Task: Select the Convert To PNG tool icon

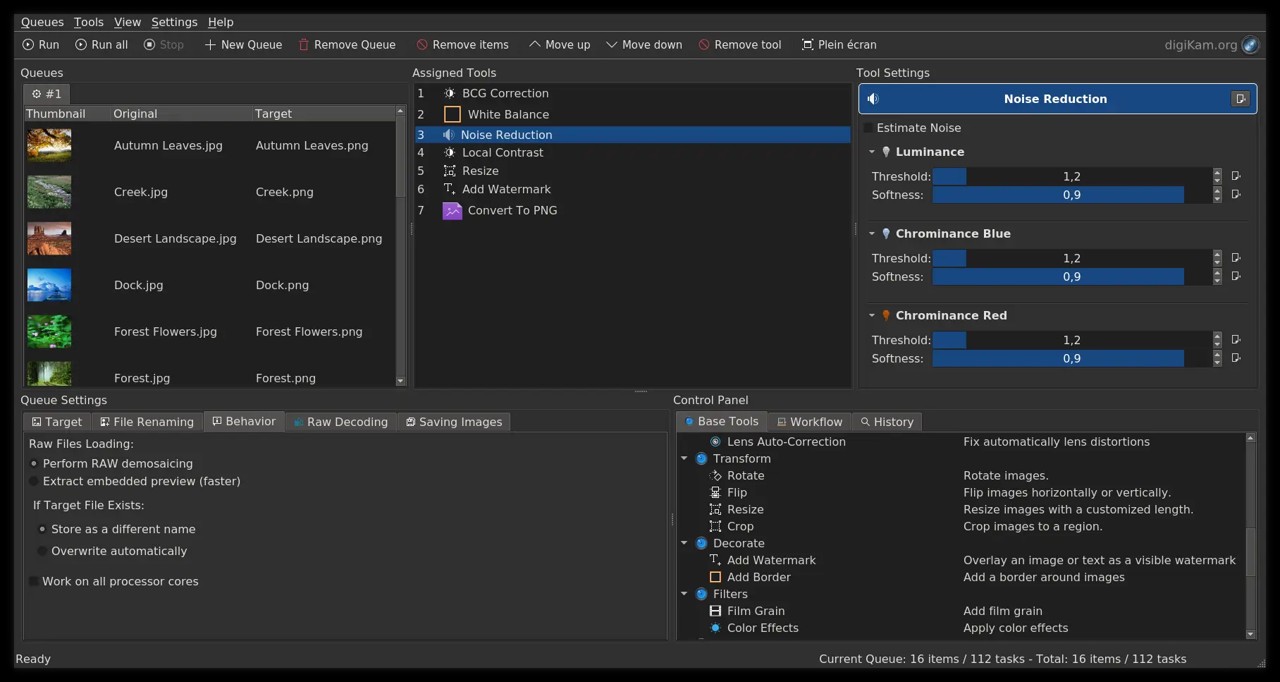Action: [x=452, y=210]
